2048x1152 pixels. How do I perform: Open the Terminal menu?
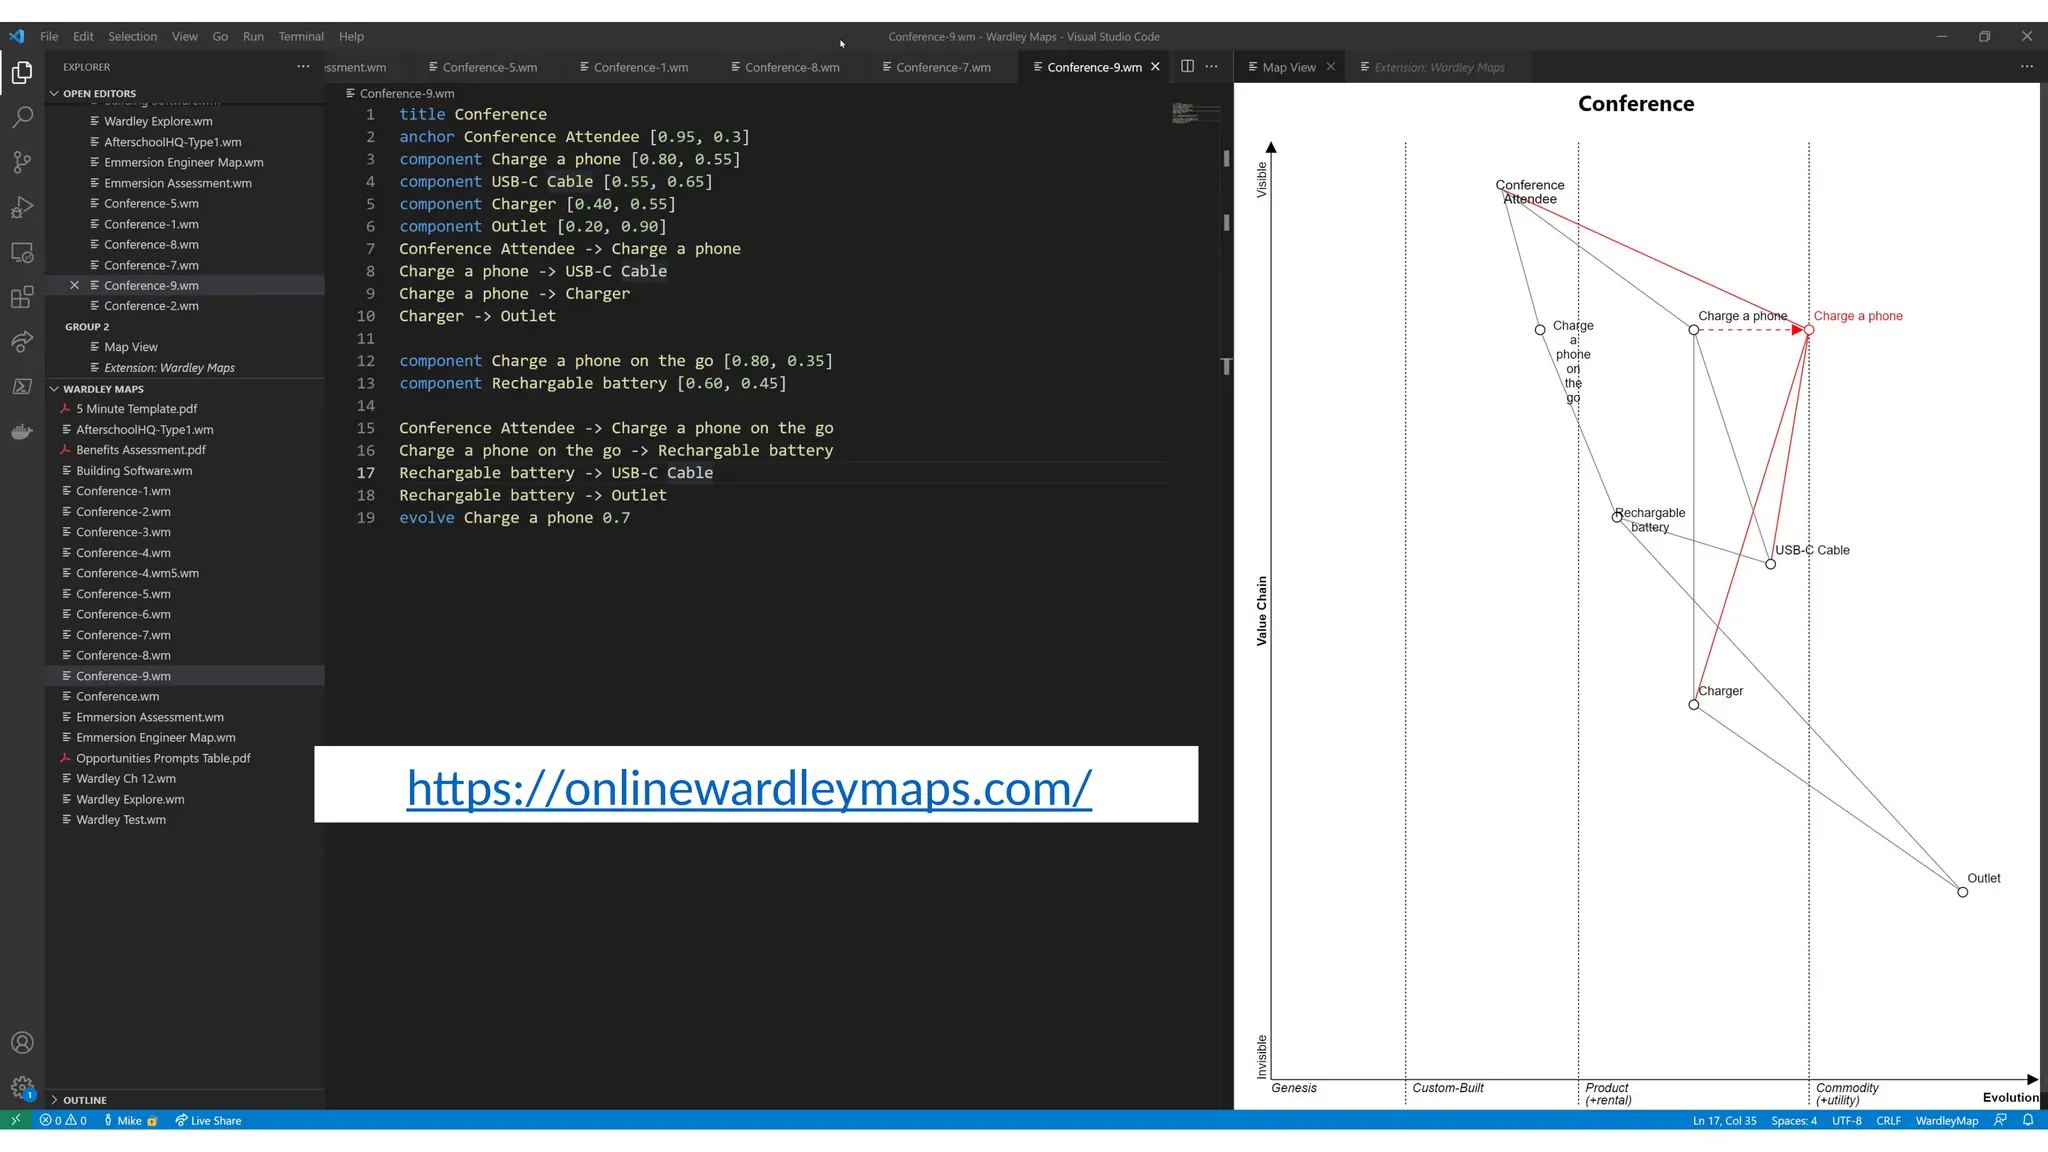click(x=300, y=36)
